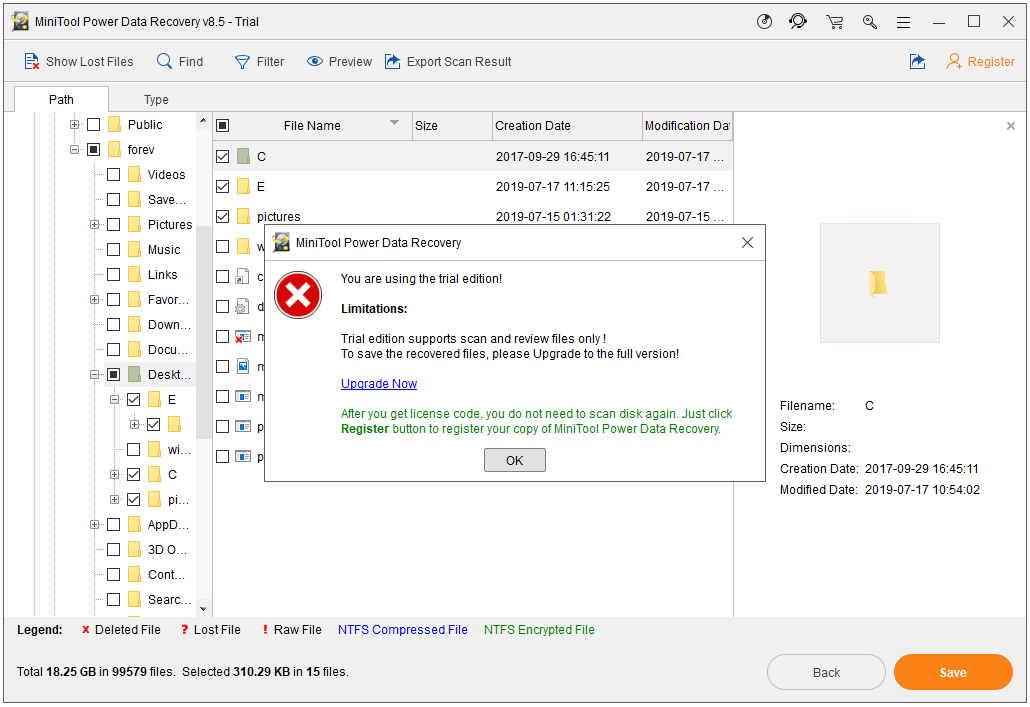Screen dimensions: 1030x707
Task: Open the bootable media disc icon
Action: pyautogui.click(x=764, y=22)
